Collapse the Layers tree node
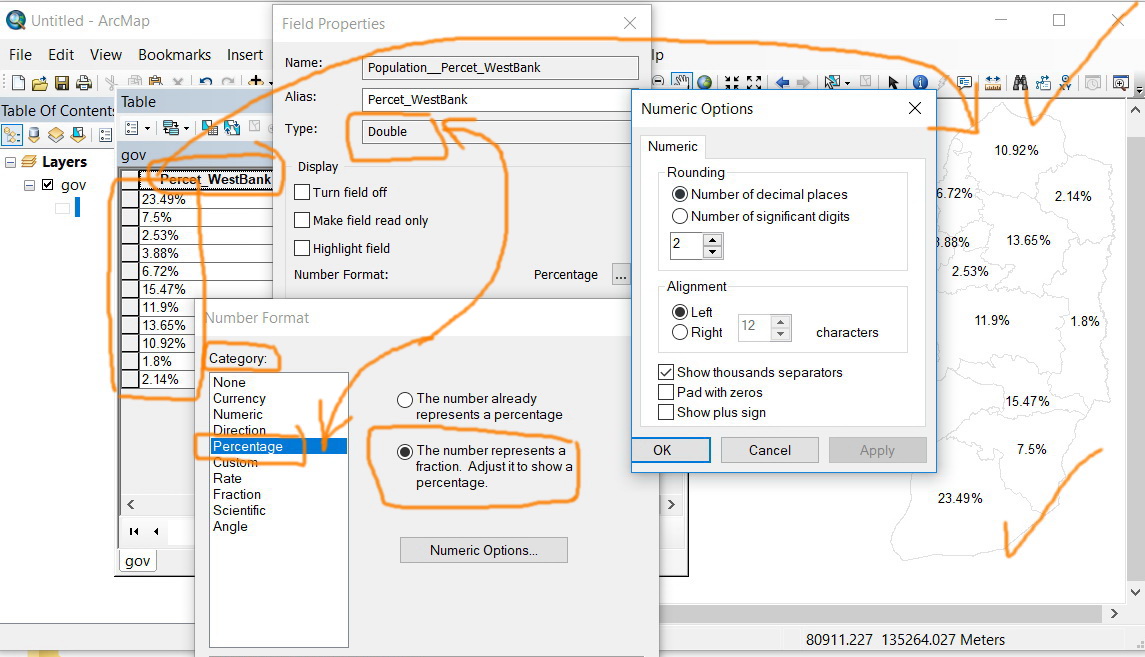1145x657 pixels. coord(10,162)
